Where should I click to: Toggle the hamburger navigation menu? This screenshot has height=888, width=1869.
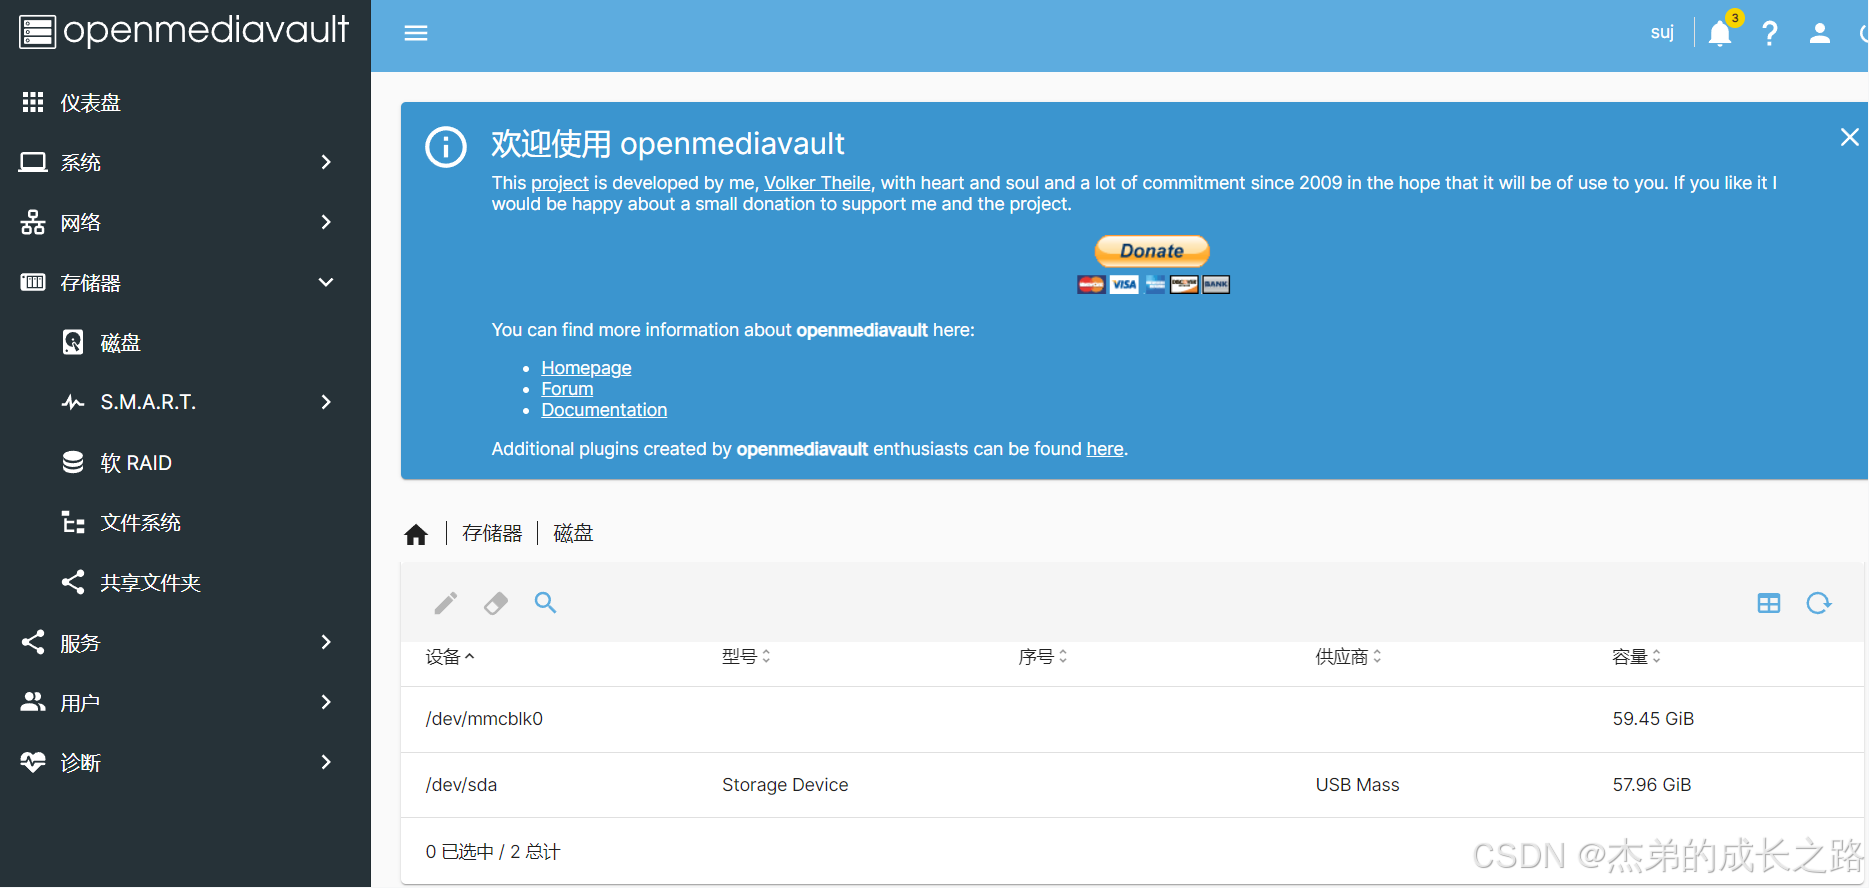[416, 33]
